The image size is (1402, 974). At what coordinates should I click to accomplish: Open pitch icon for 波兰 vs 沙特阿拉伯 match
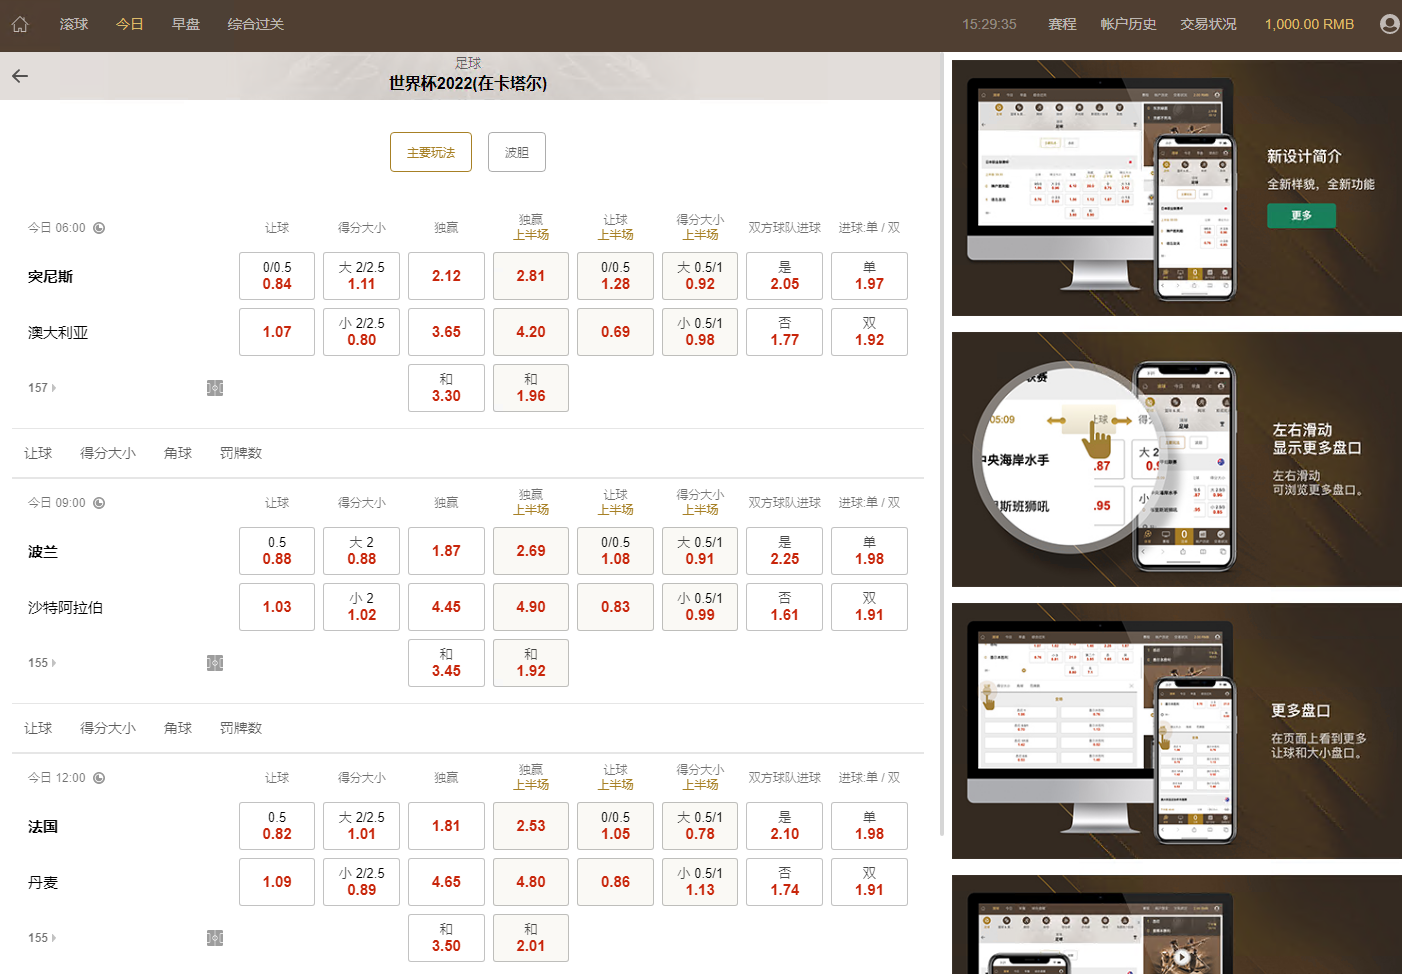pyautogui.click(x=215, y=663)
